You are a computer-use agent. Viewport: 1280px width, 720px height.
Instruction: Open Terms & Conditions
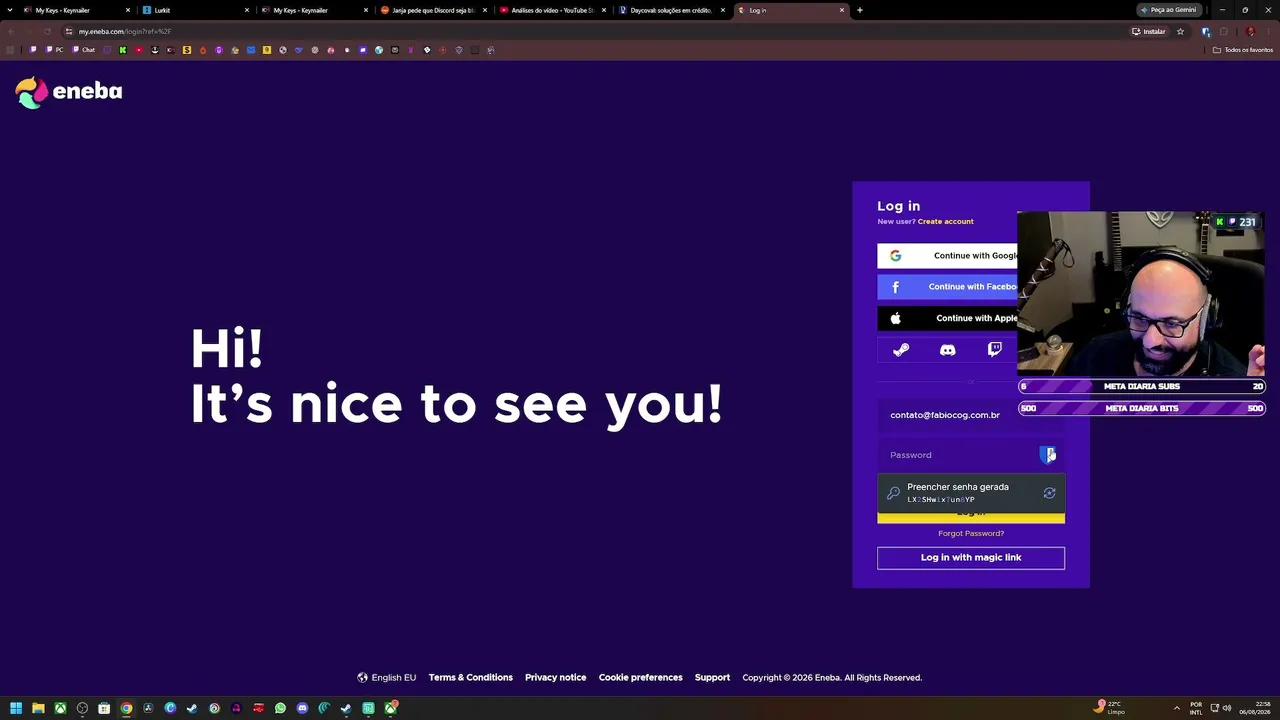pyautogui.click(x=471, y=678)
